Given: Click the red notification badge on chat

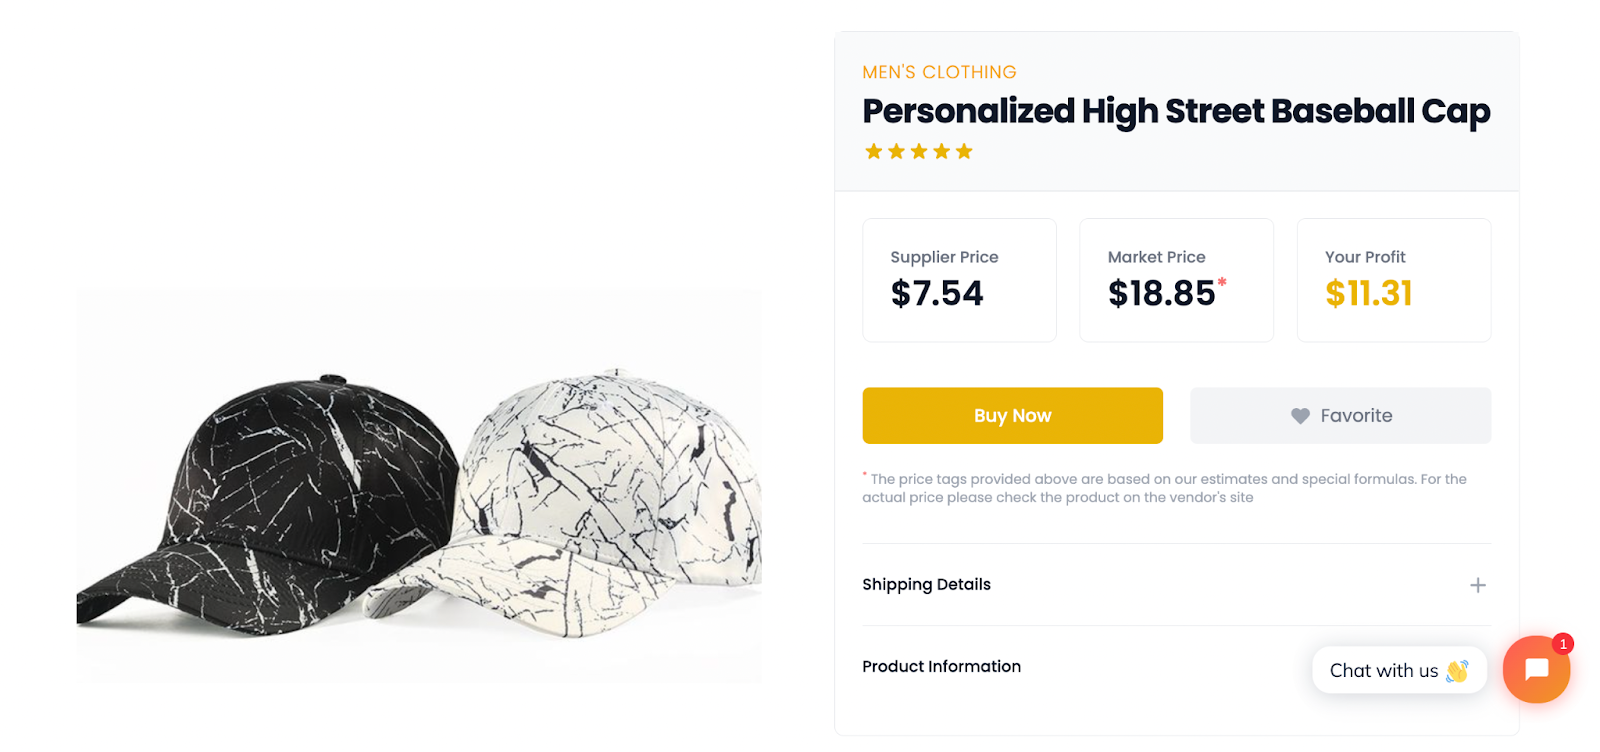Looking at the screenshot, I should coord(1563,644).
